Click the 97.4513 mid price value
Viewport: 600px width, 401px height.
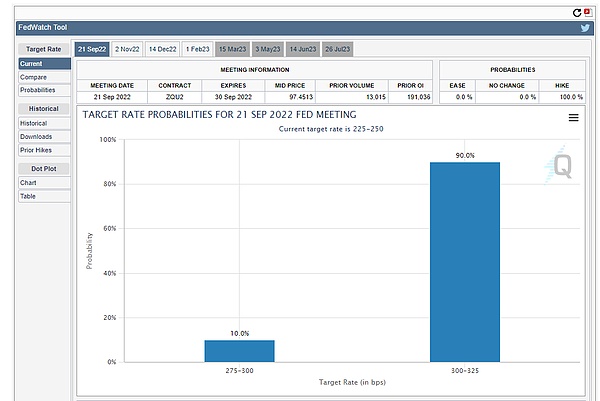point(301,97)
